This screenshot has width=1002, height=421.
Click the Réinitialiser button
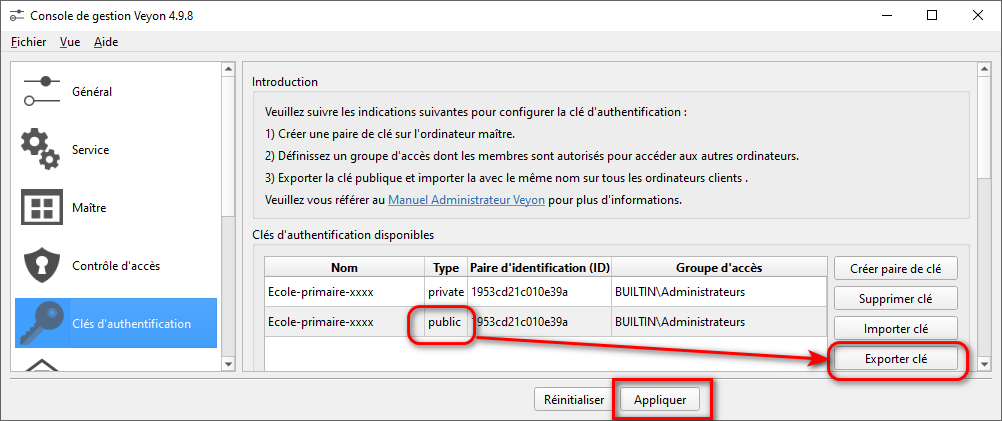pyautogui.click(x=574, y=400)
